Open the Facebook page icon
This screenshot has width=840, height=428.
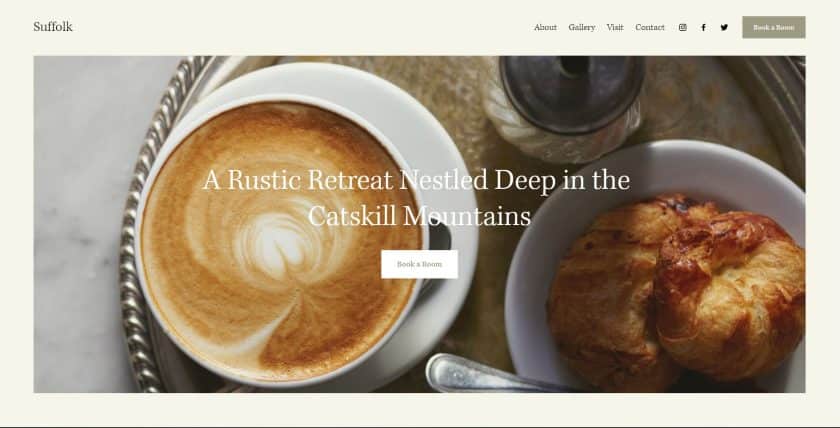[x=703, y=27]
